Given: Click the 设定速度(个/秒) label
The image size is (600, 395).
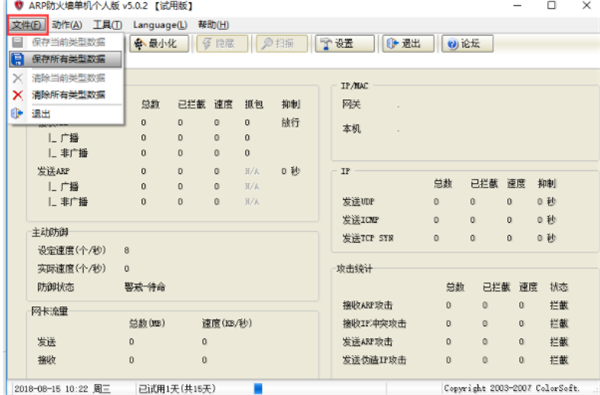Looking at the screenshot, I should 72,250.
